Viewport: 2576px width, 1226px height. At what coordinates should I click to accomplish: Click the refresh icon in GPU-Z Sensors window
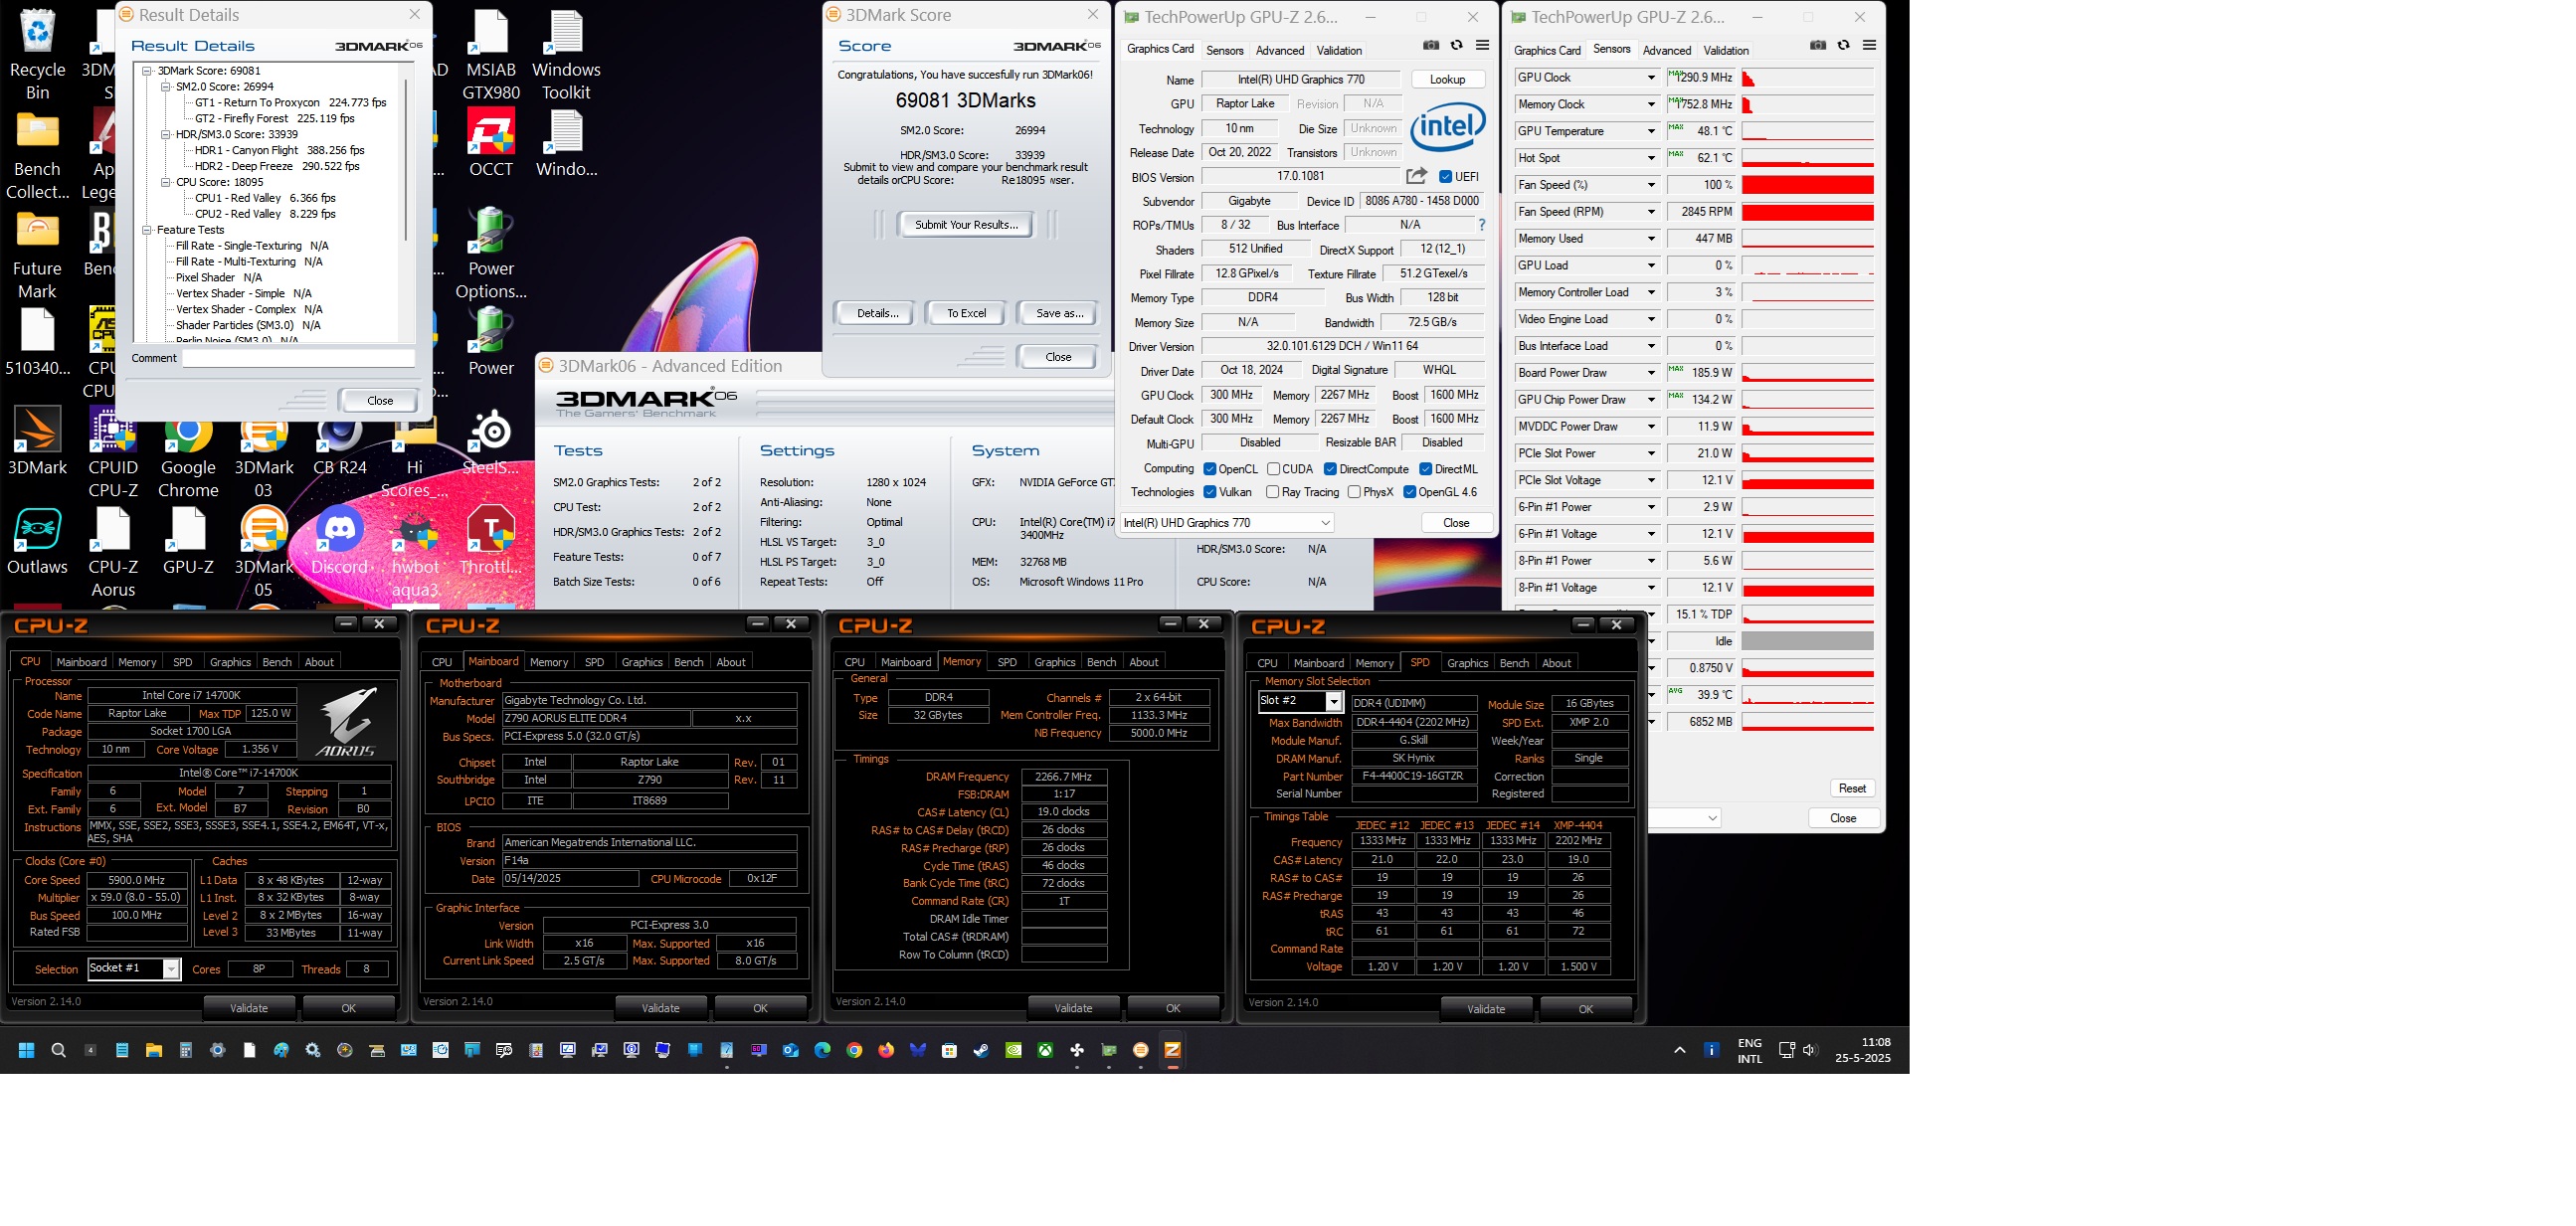[1844, 45]
